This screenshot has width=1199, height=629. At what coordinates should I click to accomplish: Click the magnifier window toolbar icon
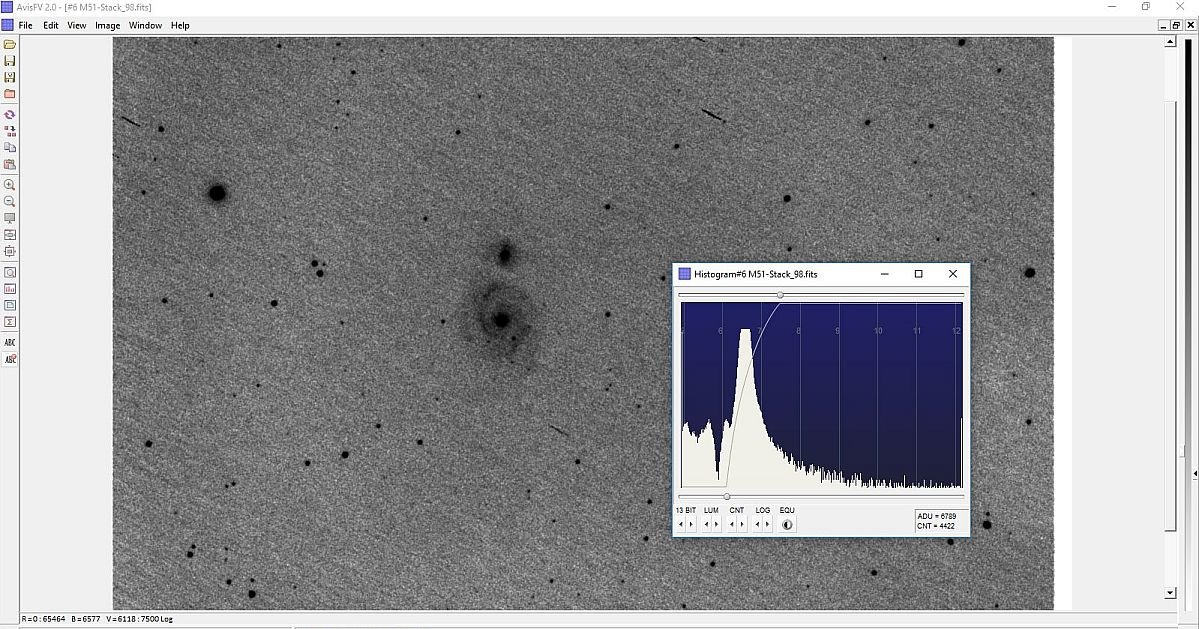coord(10,273)
